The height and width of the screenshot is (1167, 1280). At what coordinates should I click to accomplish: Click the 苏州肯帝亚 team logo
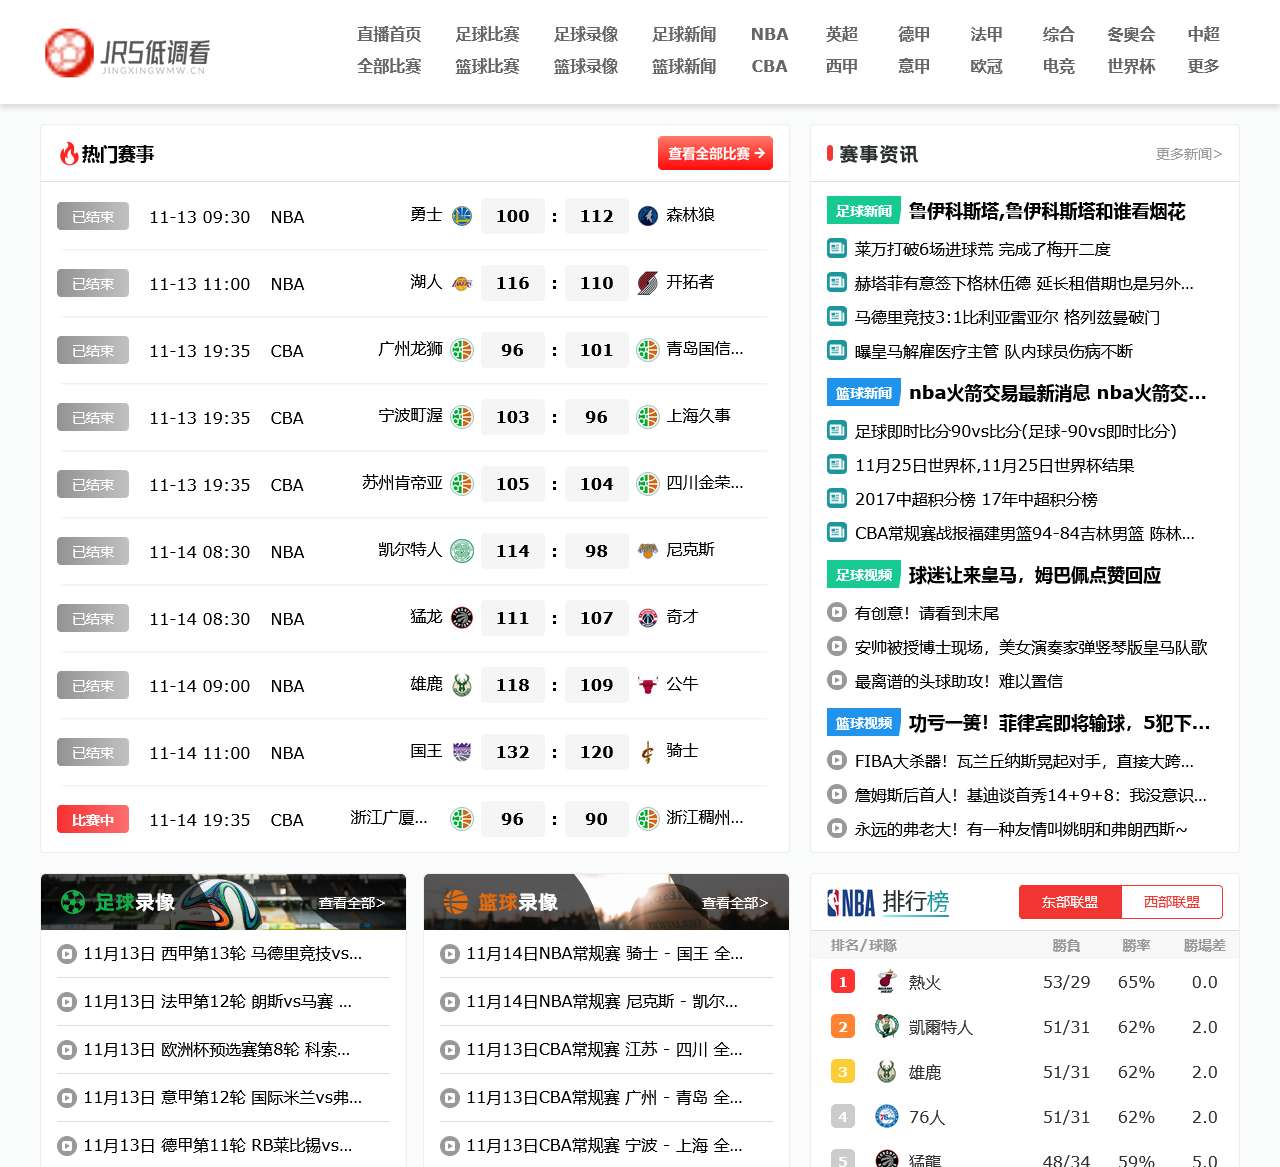pyautogui.click(x=462, y=484)
